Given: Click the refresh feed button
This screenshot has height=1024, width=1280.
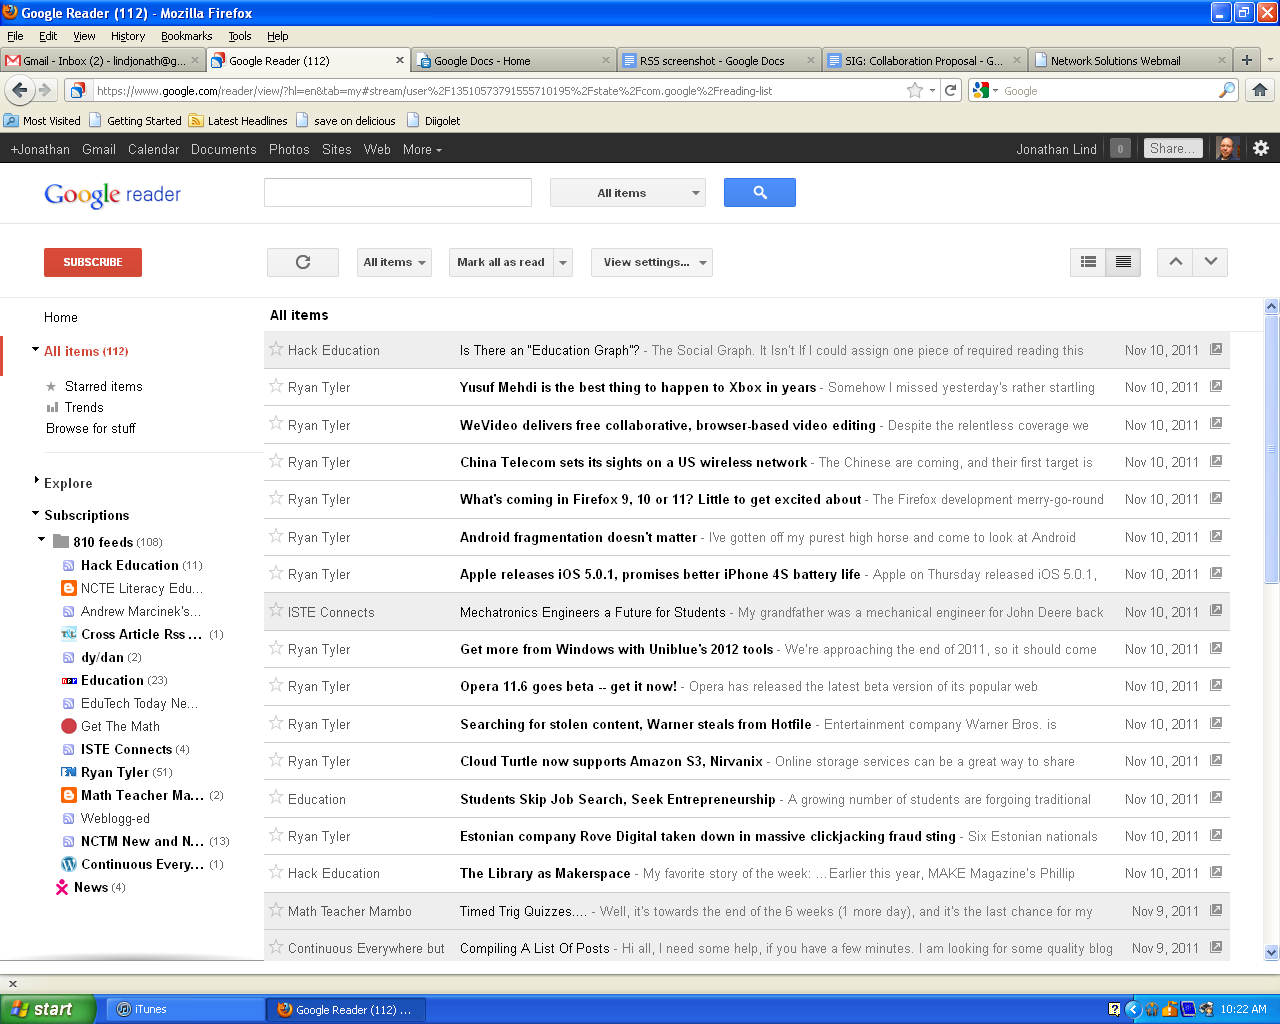Looking at the screenshot, I should 303,262.
